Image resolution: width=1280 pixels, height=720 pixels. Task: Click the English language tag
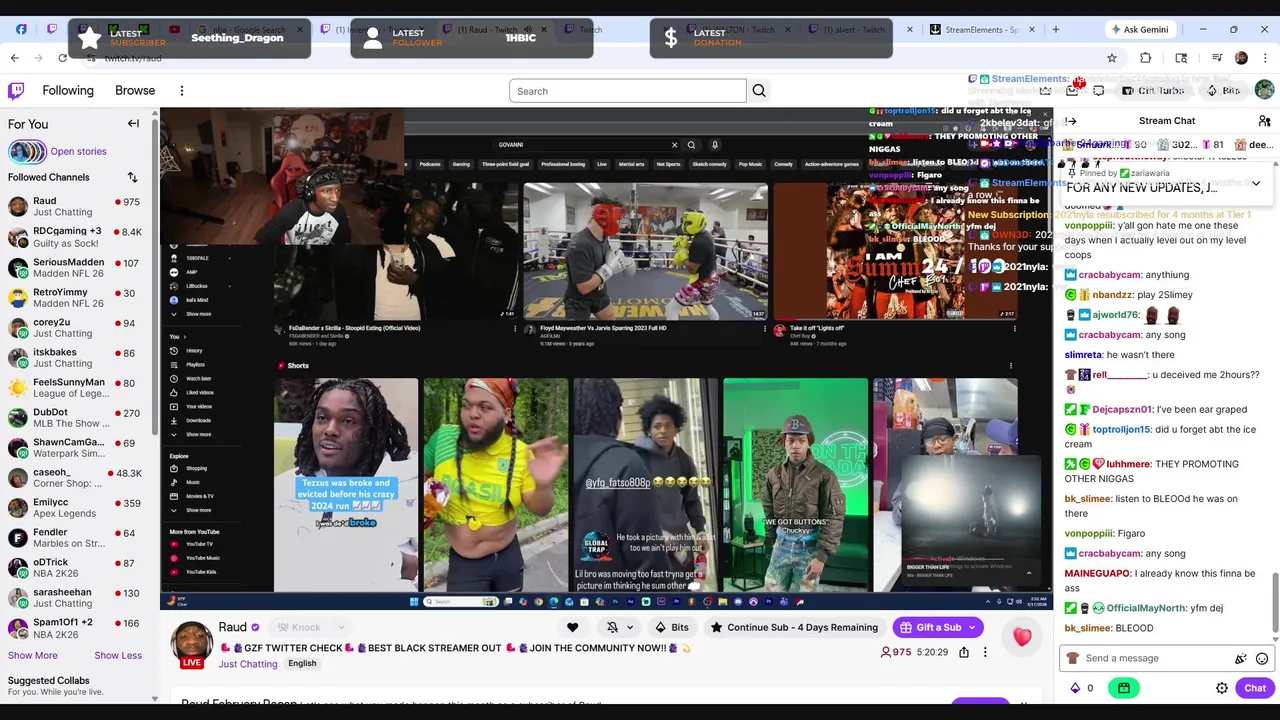pos(302,664)
